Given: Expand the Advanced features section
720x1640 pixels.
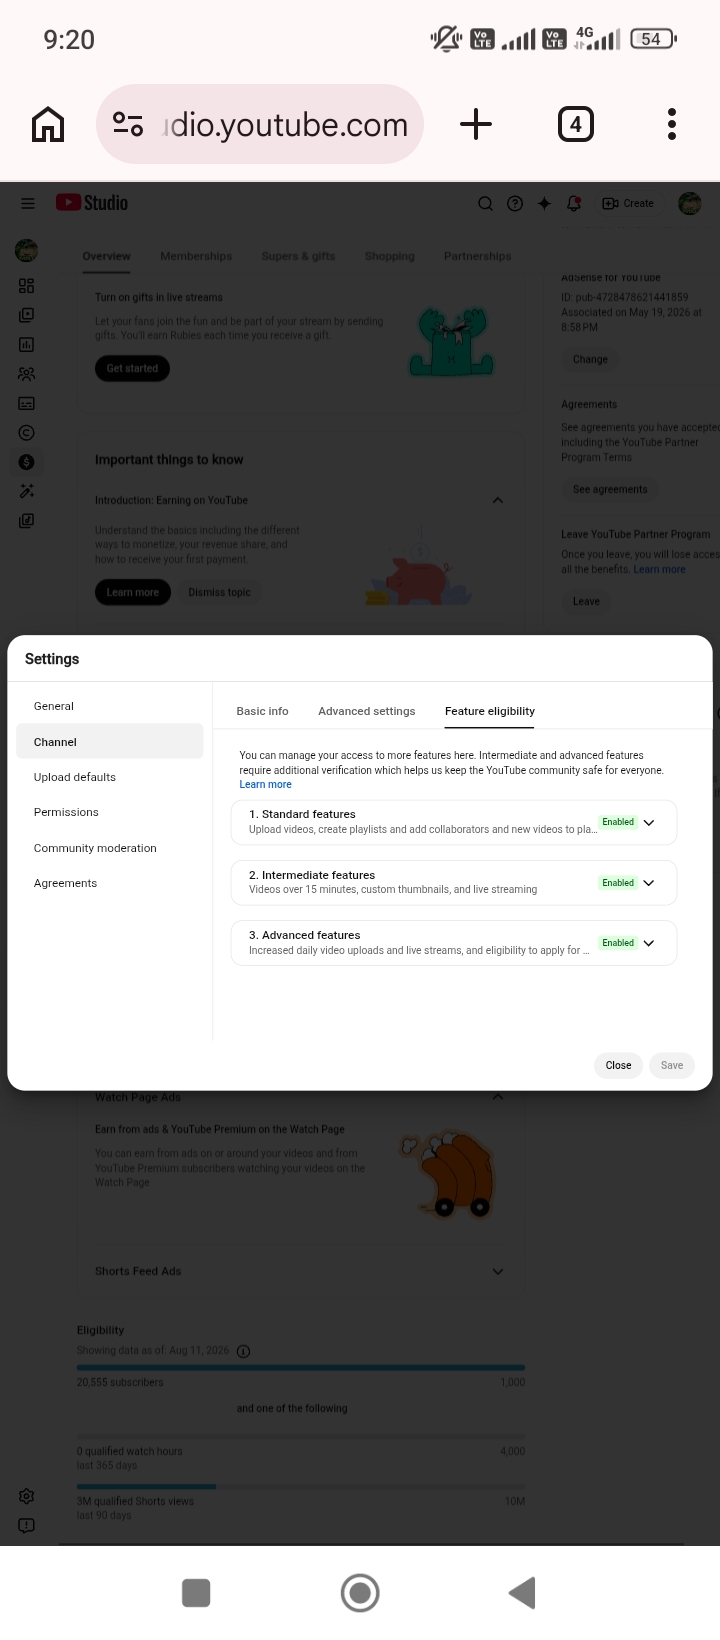Looking at the screenshot, I should pyautogui.click(x=649, y=943).
